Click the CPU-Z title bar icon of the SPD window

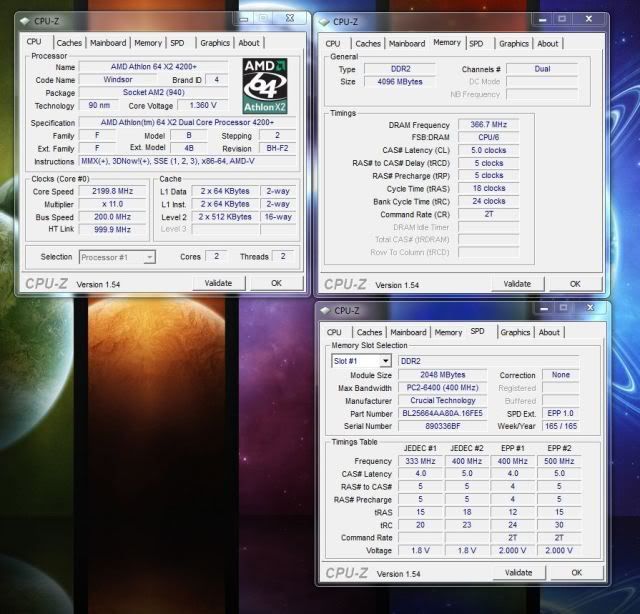click(325, 311)
